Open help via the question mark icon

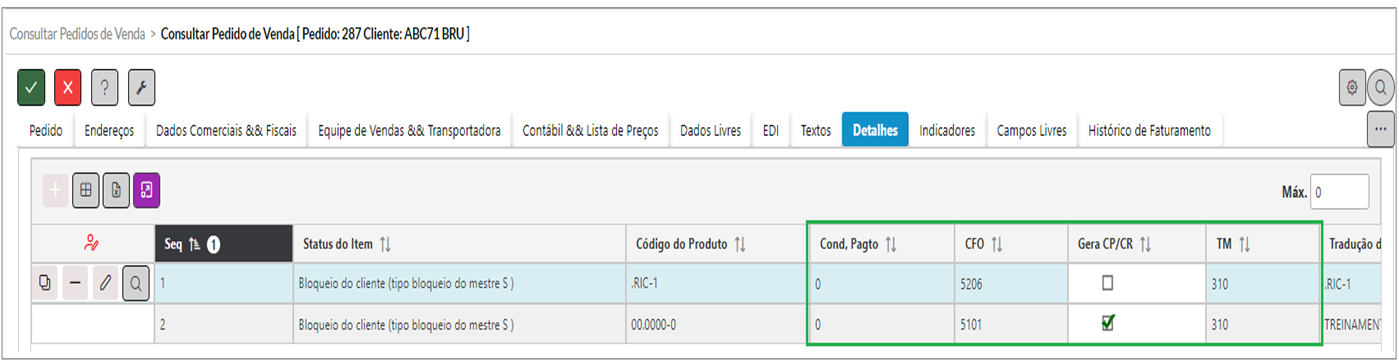(x=105, y=88)
